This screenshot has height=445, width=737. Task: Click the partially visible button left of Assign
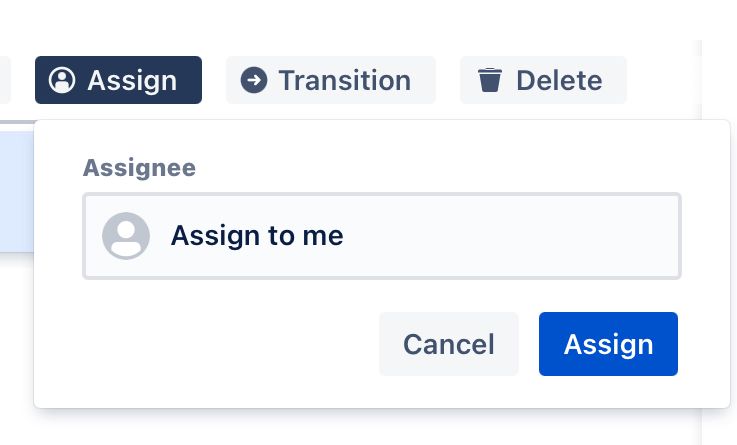coord(5,80)
